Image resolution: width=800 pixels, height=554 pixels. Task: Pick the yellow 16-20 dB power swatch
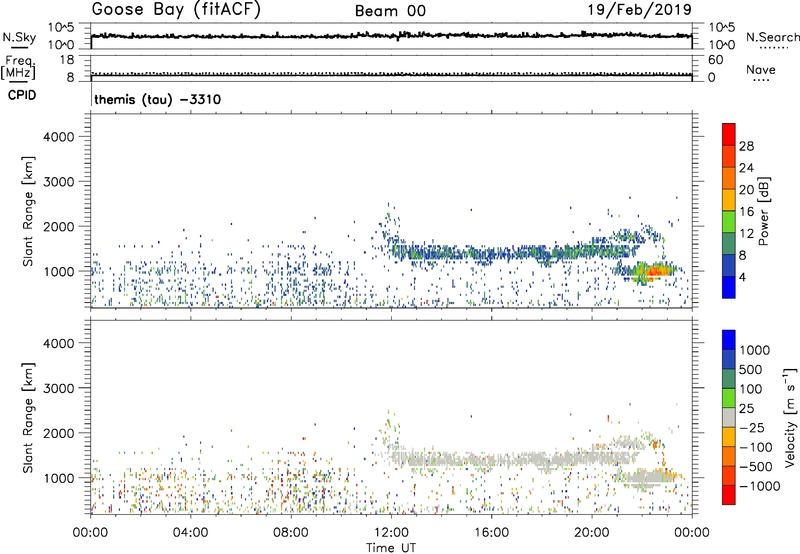pos(729,200)
